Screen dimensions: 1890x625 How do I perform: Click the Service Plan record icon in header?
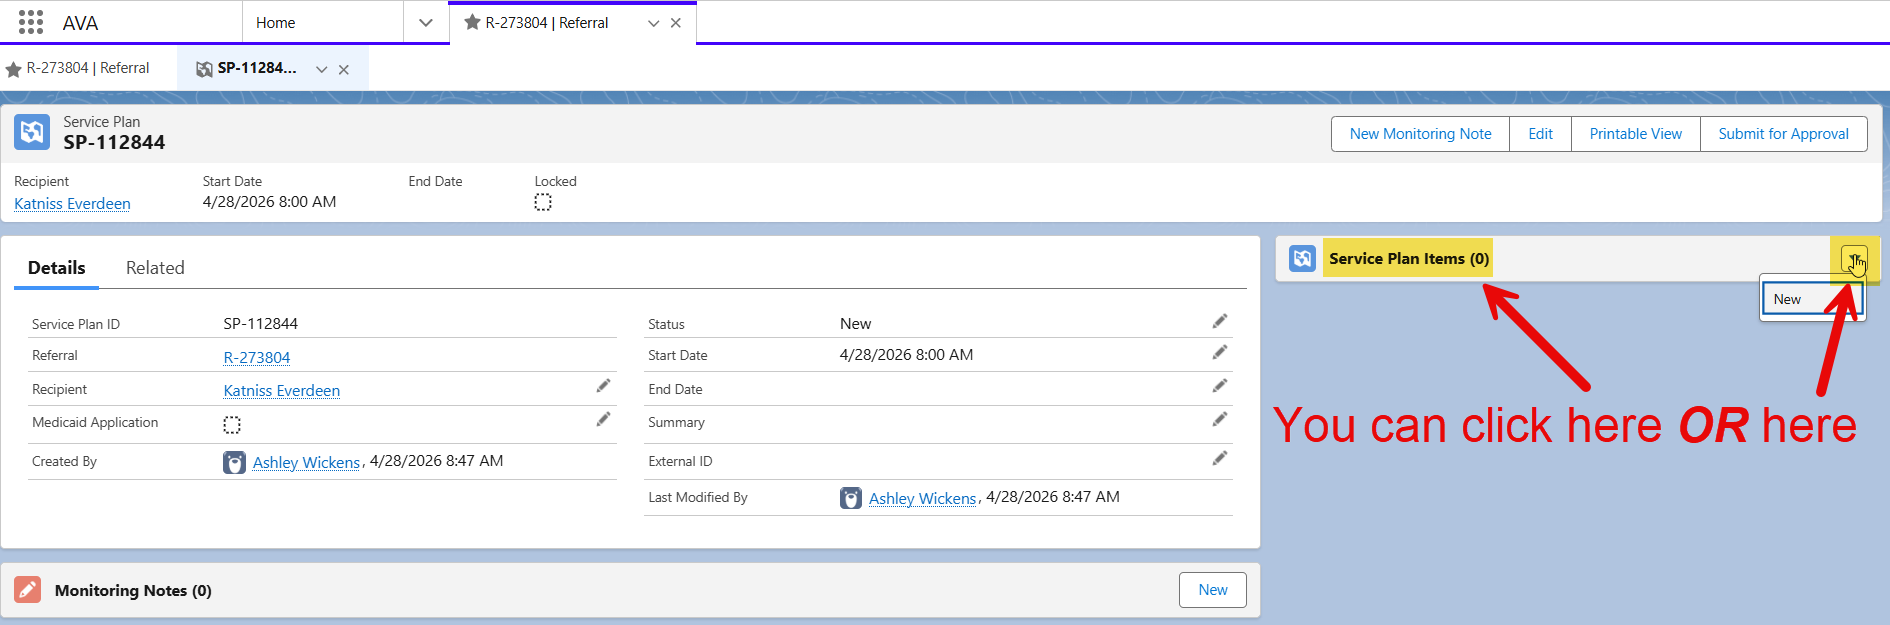(x=32, y=132)
